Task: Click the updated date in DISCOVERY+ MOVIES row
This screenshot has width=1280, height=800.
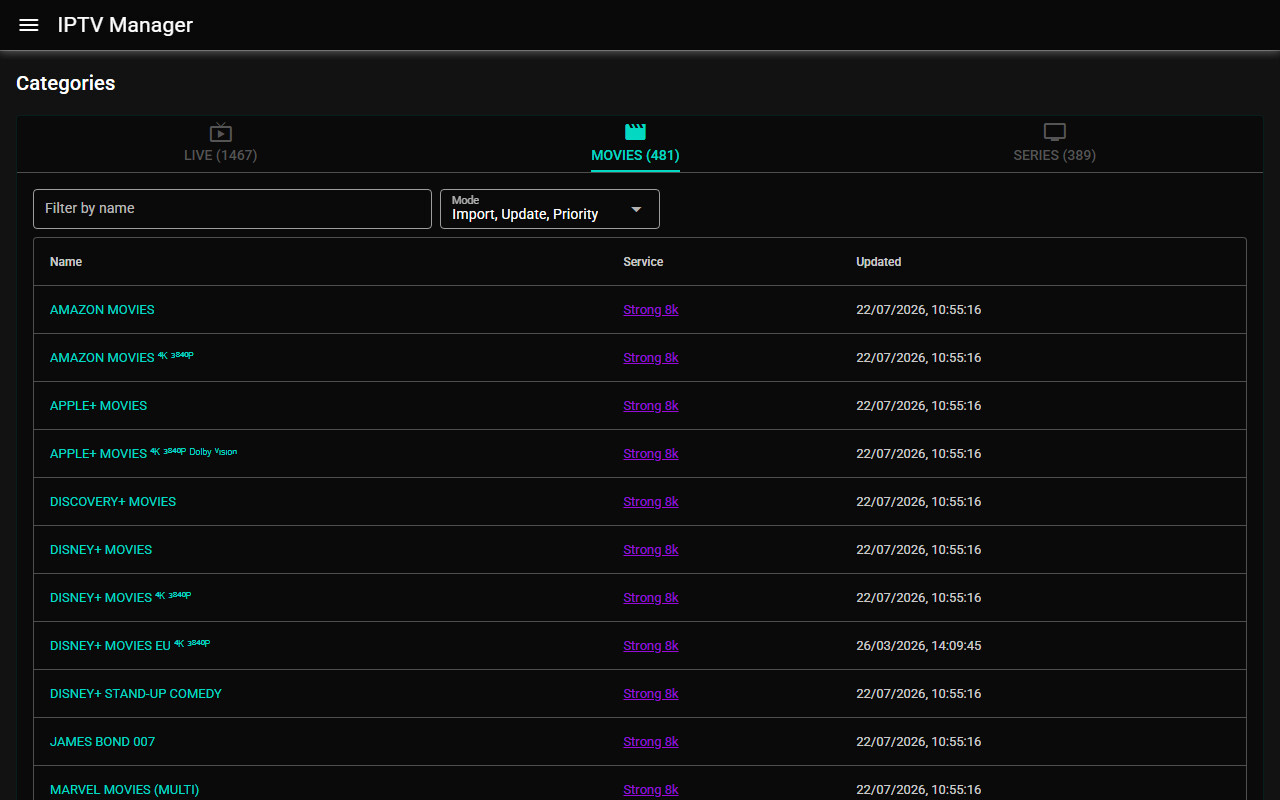Action: tap(919, 502)
